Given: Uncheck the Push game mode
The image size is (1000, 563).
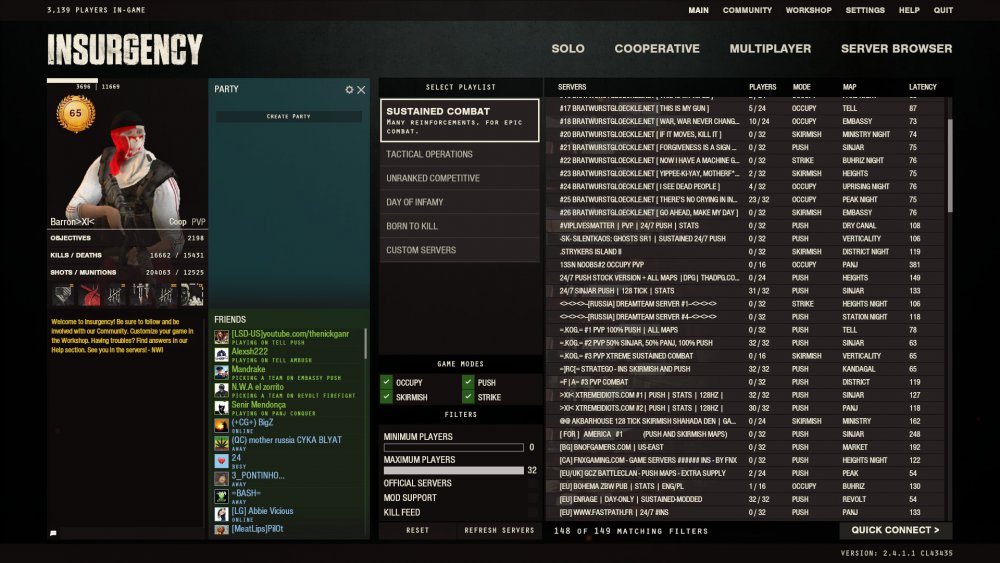Looking at the screenshot, I should click(x=468, y=382).
